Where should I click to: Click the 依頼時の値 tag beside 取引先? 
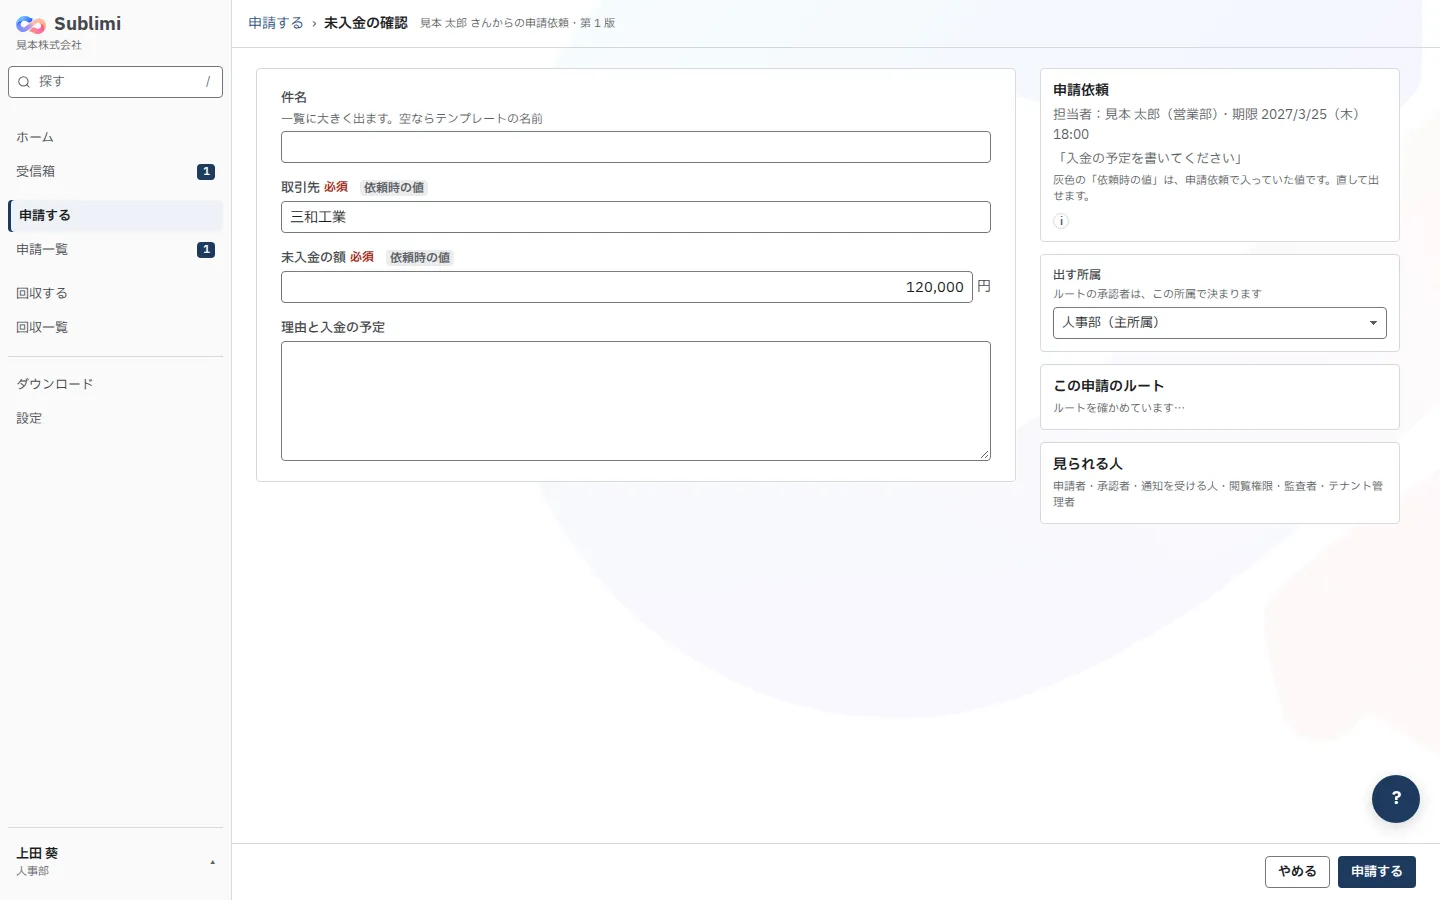pyautogui.click(x=394, y=188)
